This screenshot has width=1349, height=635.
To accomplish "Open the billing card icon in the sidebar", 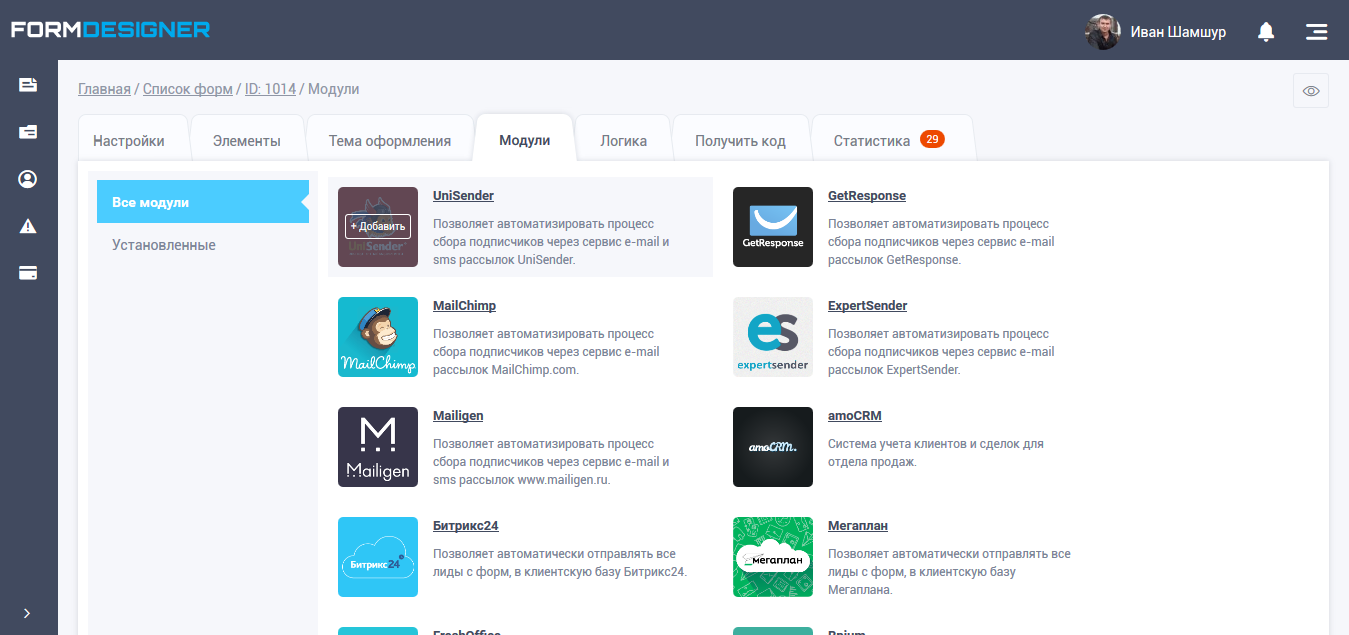I will (27, 272).
